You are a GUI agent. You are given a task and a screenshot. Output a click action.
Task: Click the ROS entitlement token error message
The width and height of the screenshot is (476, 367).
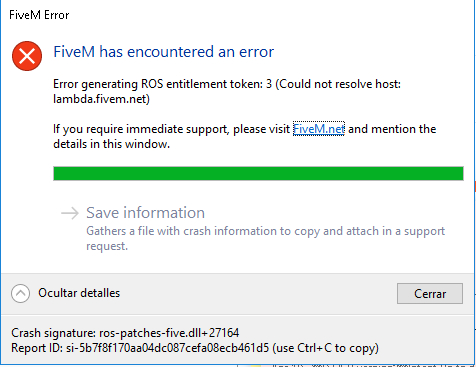227,91
